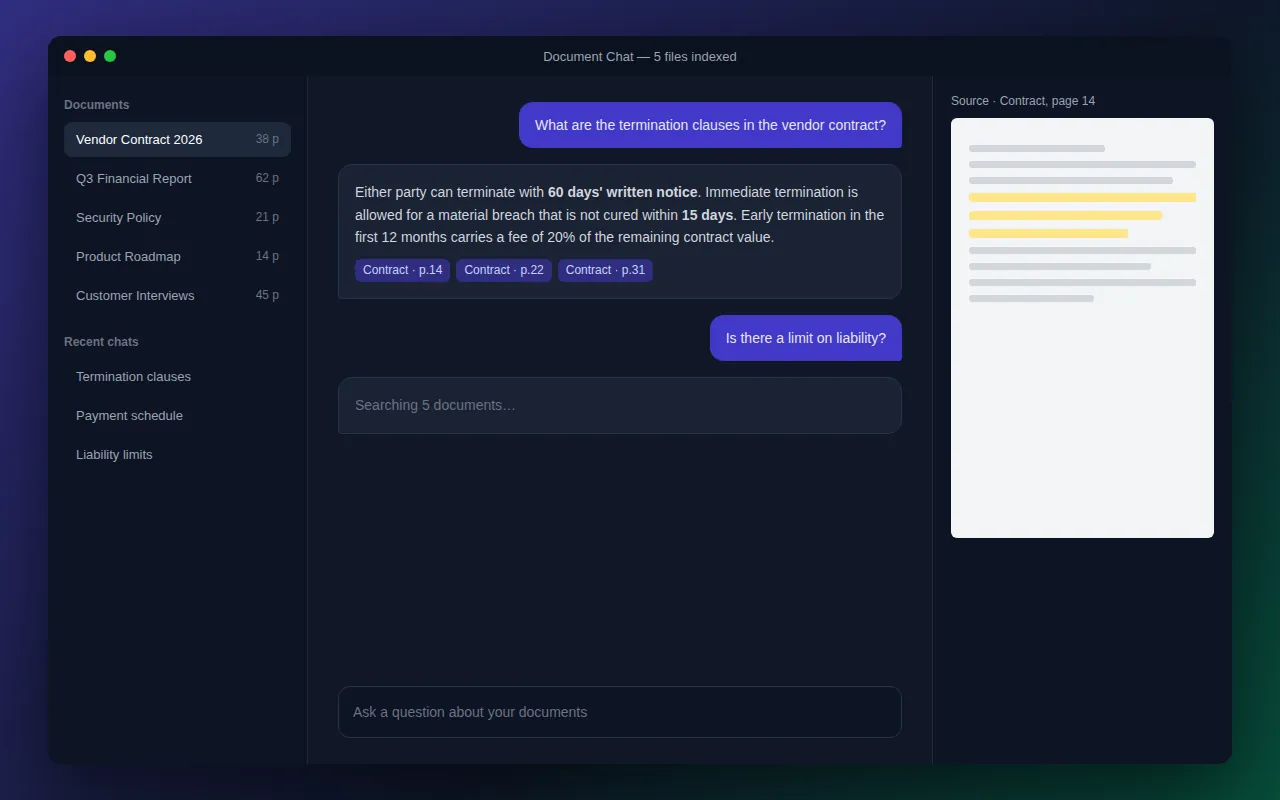
Task: Select the Q3 Financial Report document
Action: pos(177,178)
